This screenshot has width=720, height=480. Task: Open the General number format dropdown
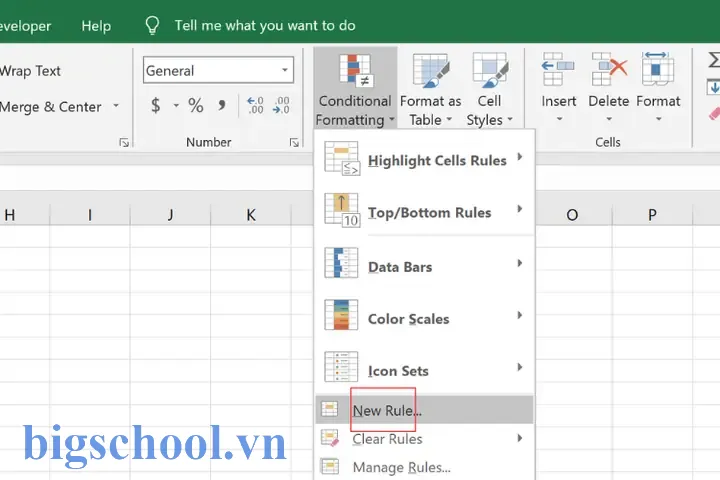pos(285,70)
